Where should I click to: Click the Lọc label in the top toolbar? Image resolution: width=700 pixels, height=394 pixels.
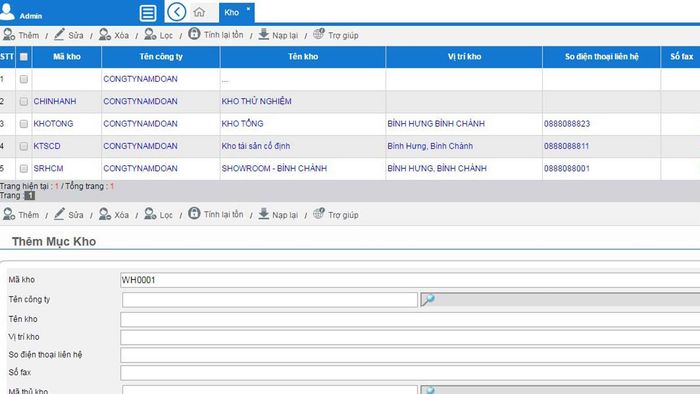click(x=166, y=36)
